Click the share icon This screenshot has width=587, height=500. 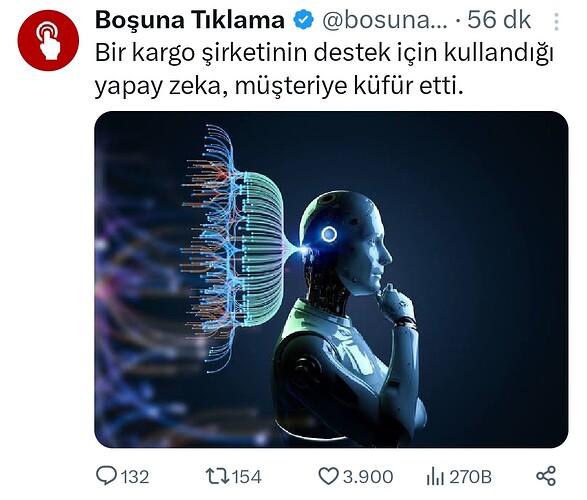coord(546,476)
